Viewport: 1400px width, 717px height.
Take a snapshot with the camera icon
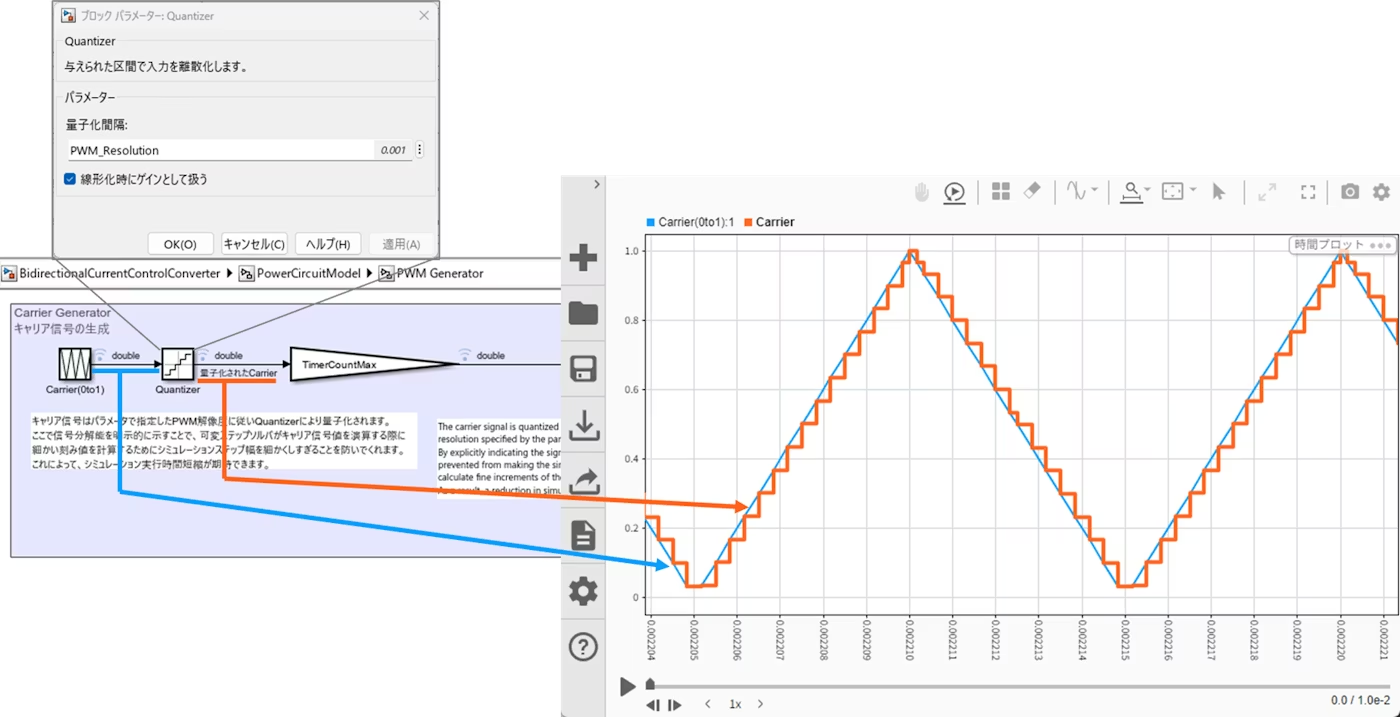[1349, 192]
